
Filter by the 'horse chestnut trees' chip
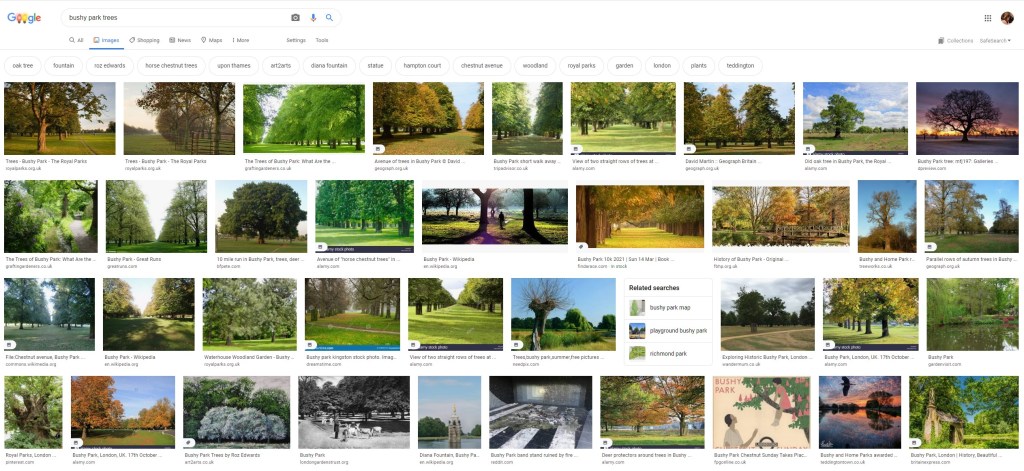[171, 65]
